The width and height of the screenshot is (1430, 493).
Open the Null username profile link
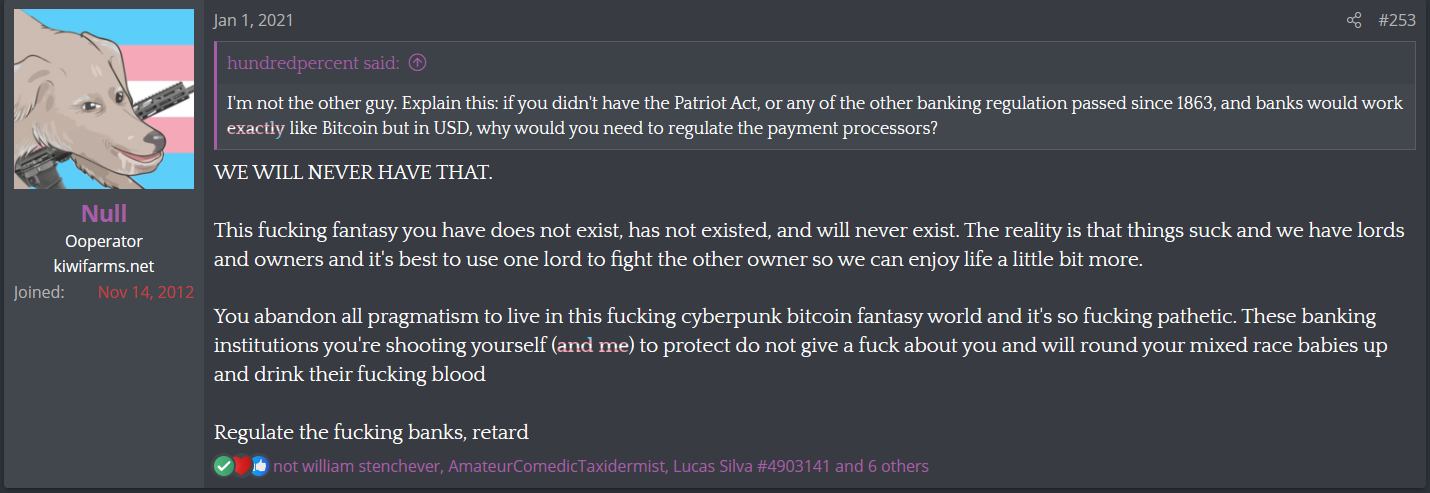point(104,214)
